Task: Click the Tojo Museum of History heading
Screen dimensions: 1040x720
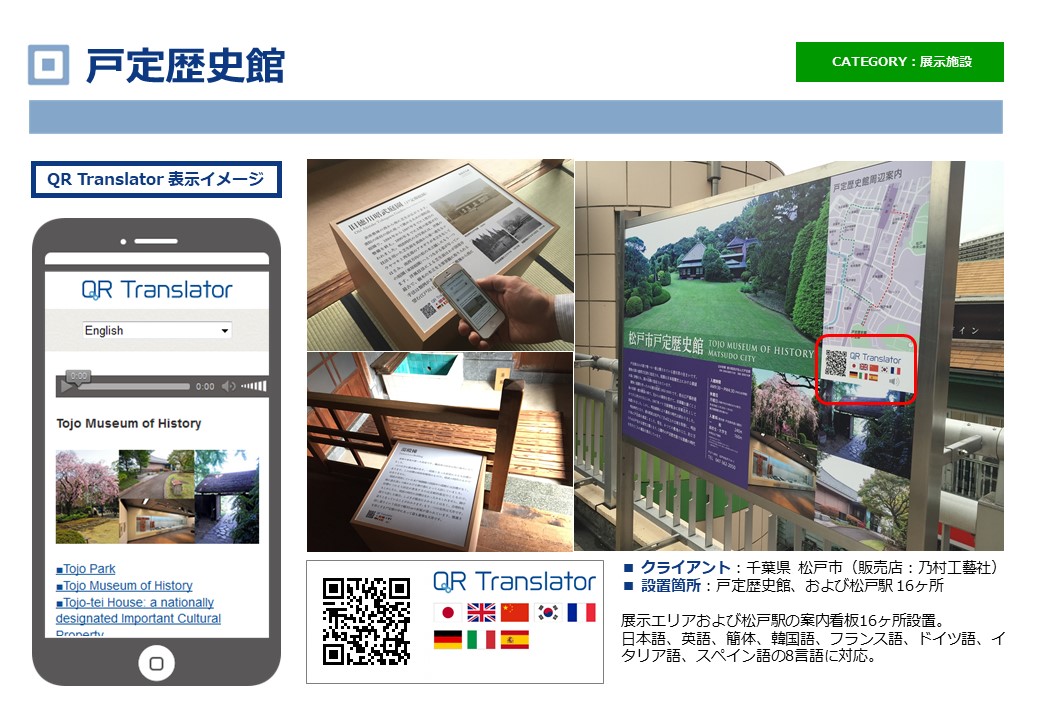Action: click(129, 423)
